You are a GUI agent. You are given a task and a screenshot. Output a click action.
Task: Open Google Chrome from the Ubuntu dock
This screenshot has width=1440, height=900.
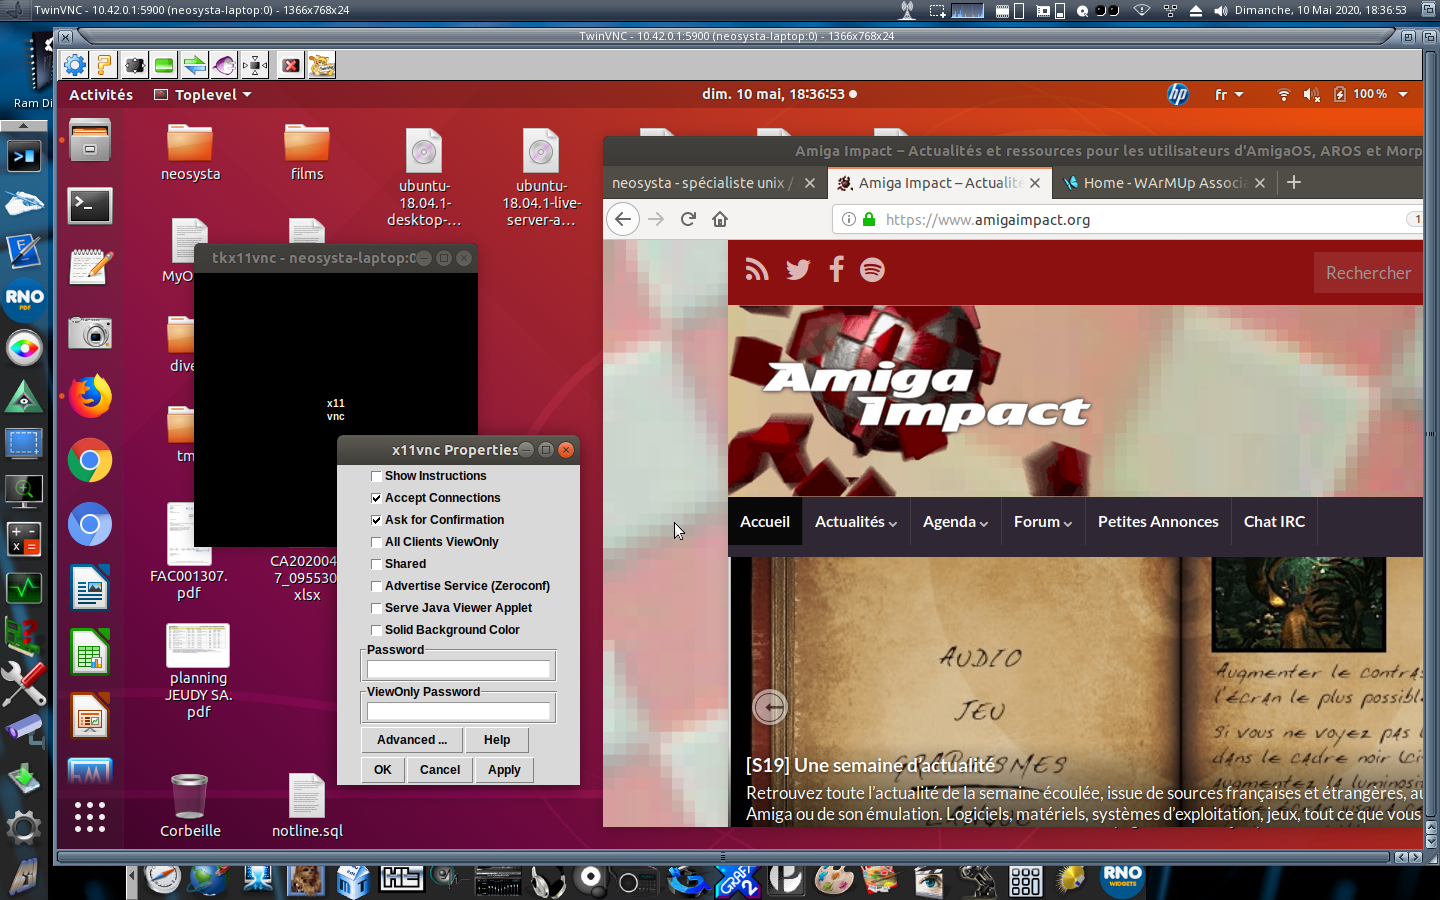point(90,460)
